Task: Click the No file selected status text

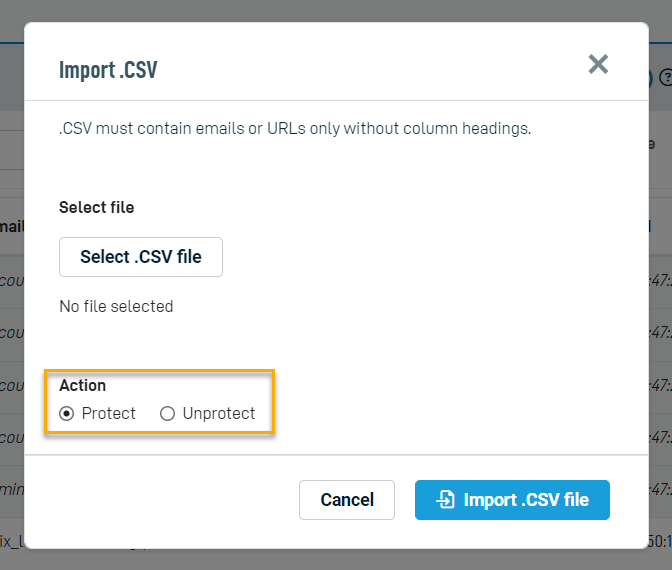Action: [116, 306]
